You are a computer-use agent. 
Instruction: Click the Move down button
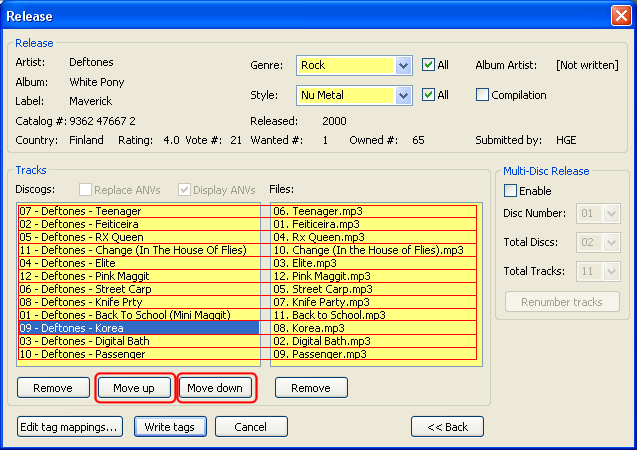(215, 388)
